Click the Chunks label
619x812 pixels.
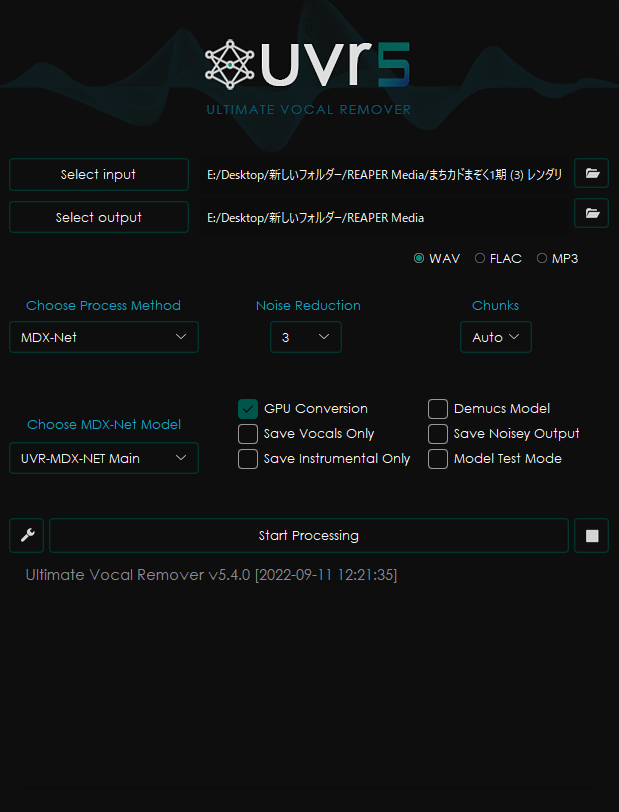click(495, 306)
